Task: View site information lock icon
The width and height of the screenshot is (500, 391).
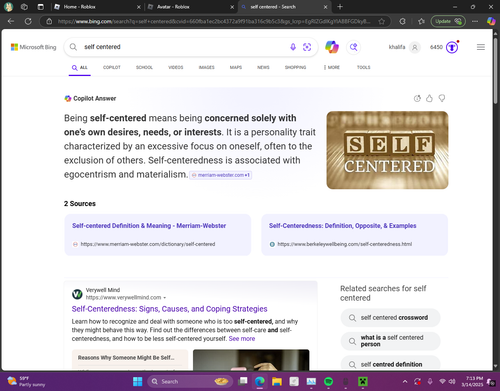Action: click(49, 21)
